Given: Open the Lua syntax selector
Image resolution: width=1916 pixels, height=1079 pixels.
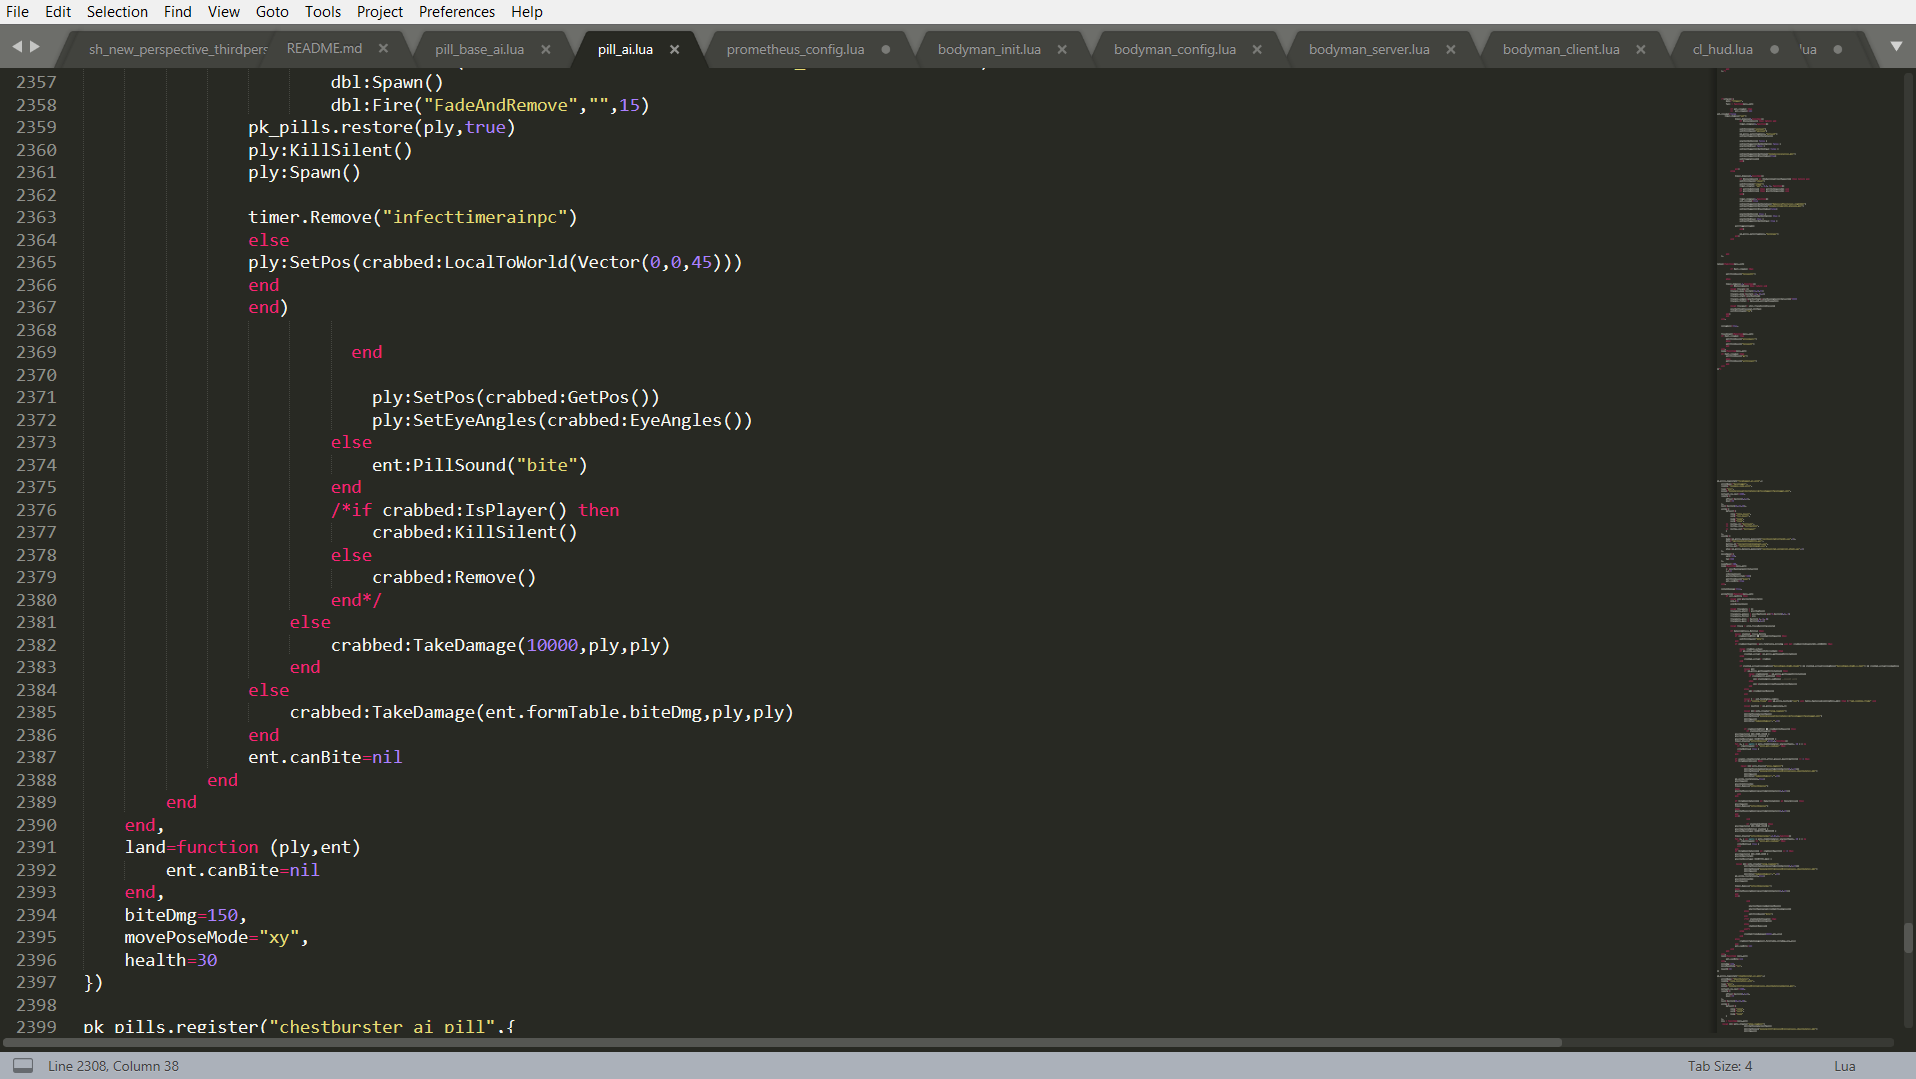Looking at the screenshot, I should click(1844, 1066).
